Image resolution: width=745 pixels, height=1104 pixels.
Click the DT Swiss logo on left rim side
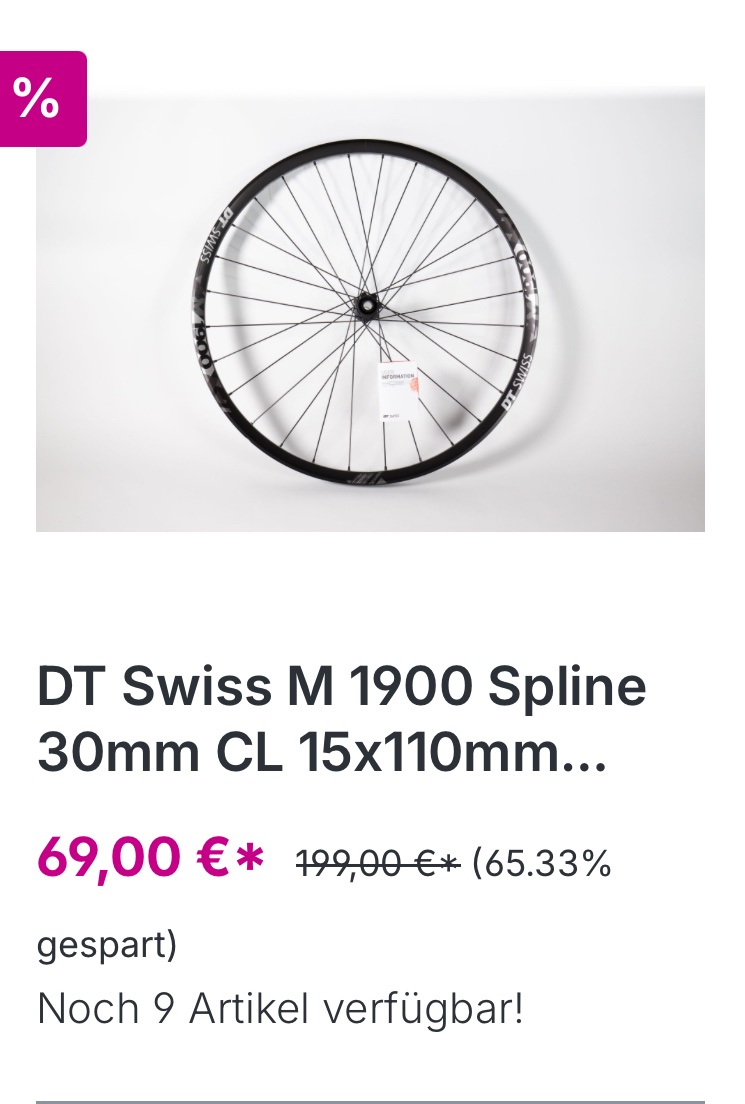pos(212,236)
